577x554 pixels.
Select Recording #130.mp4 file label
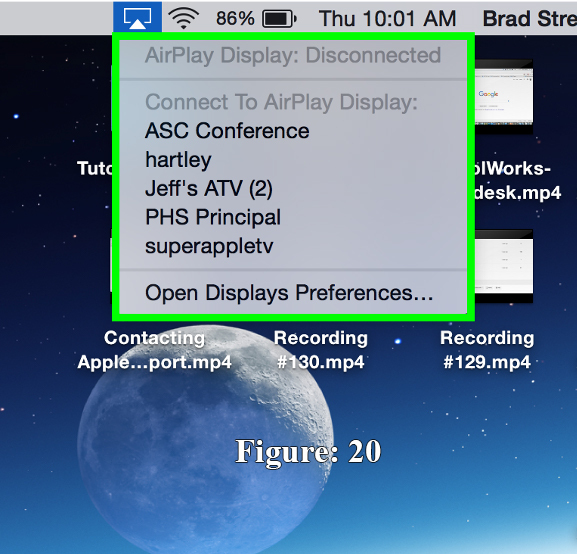coord(321,350)
